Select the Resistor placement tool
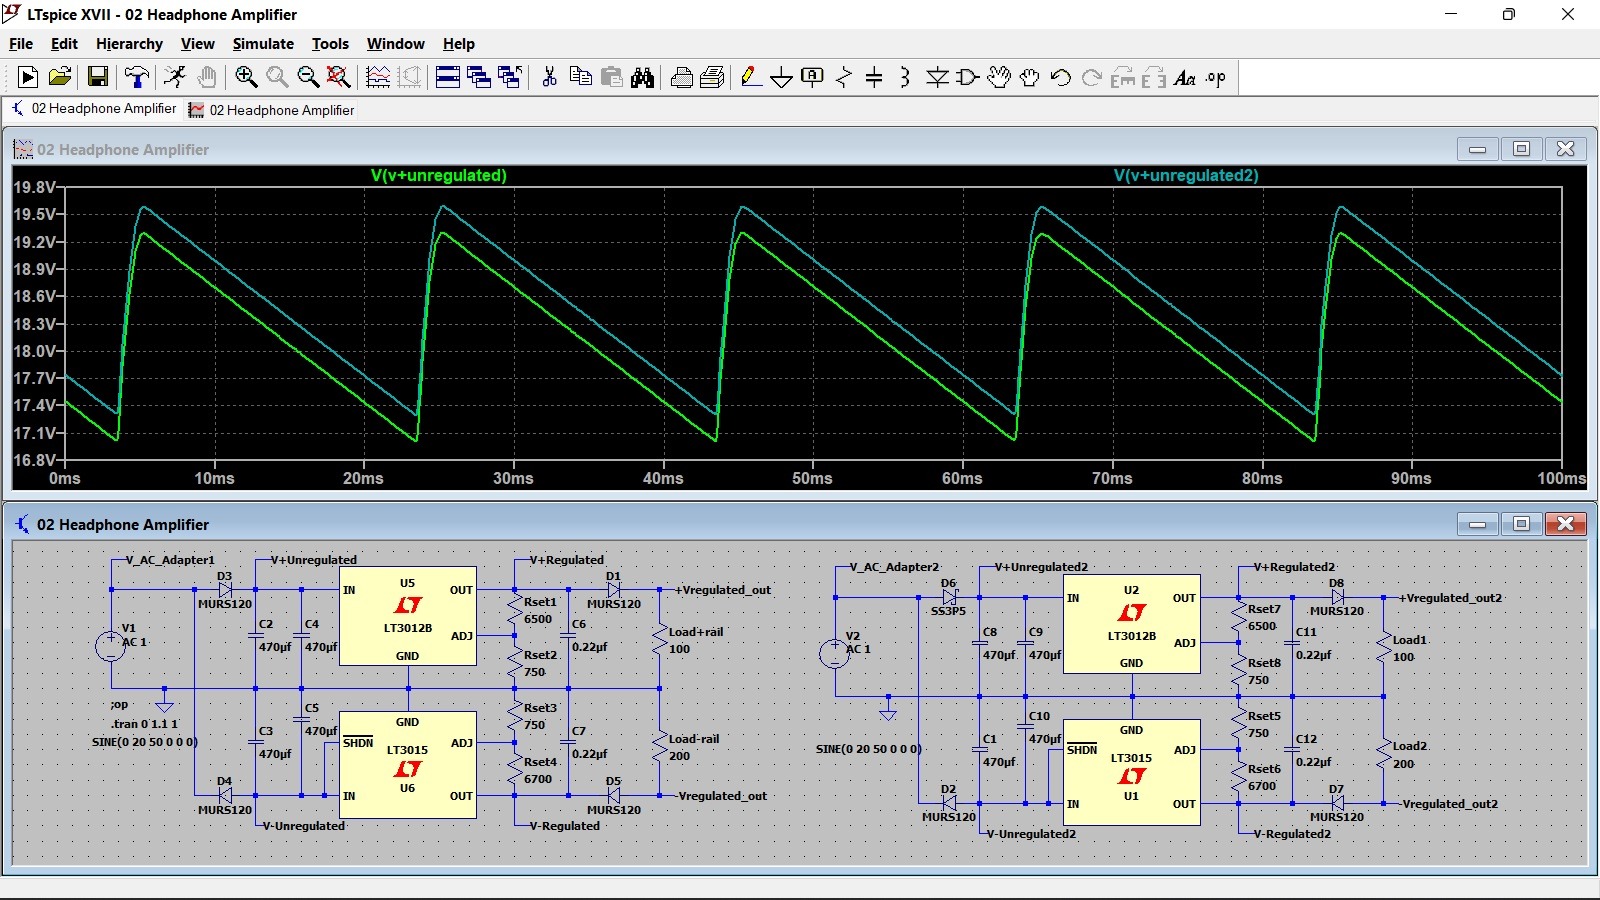 (x=844, y=77)
